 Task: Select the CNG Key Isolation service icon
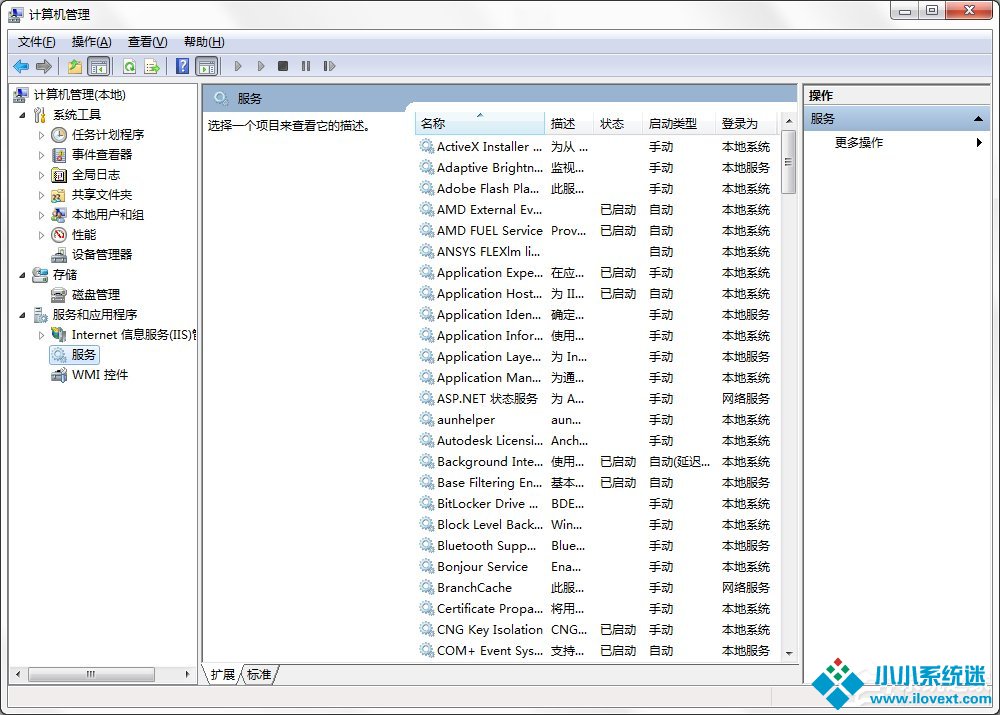click(427, 630)
